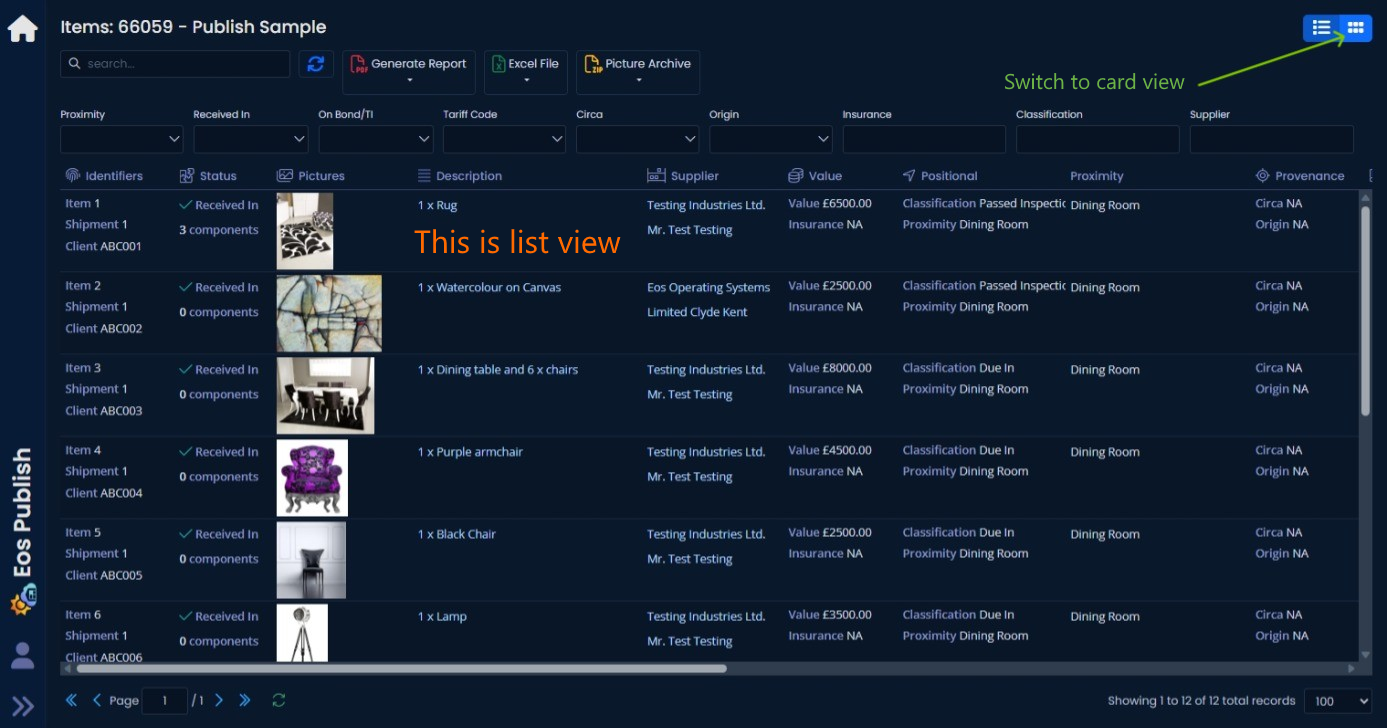
Task: Open the page size dropdown showing 100
Action: (1342, 701)
